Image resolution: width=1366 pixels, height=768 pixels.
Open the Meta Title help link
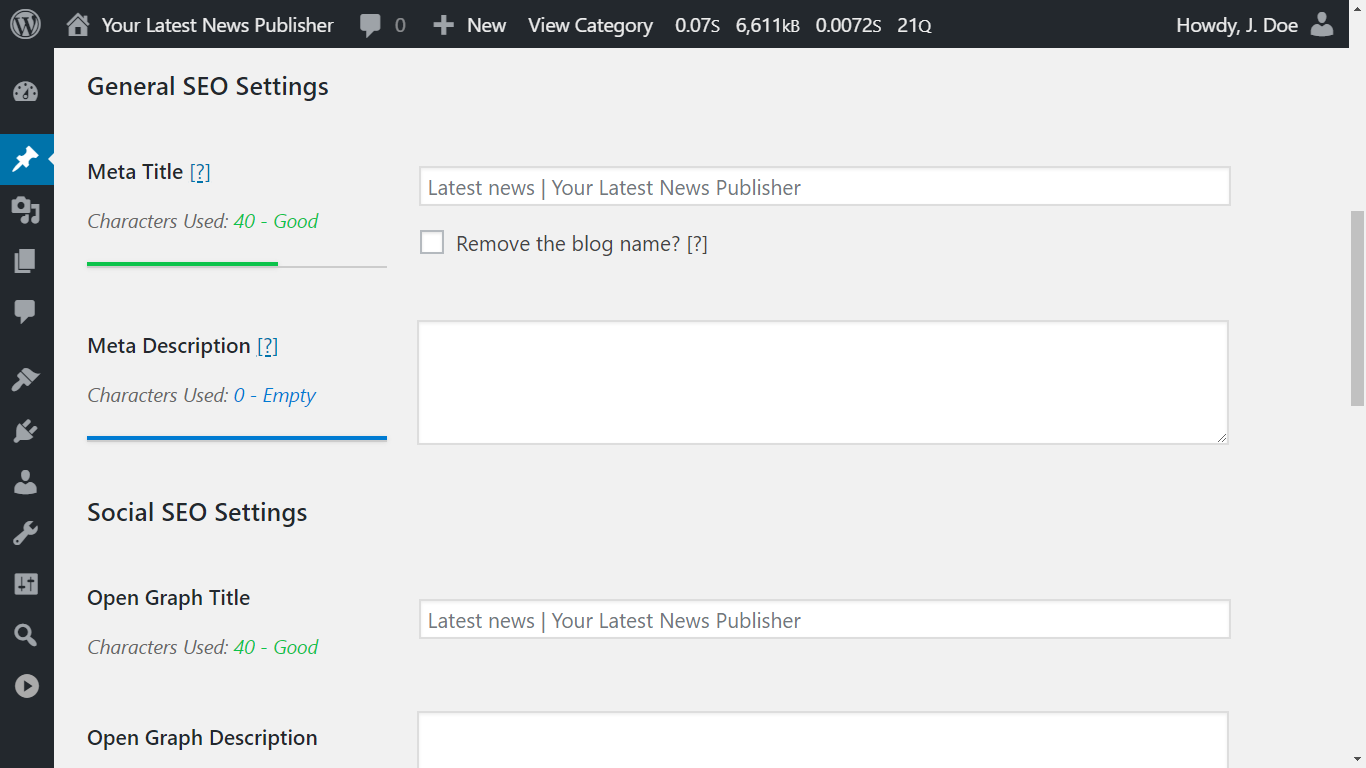[199, 171]
